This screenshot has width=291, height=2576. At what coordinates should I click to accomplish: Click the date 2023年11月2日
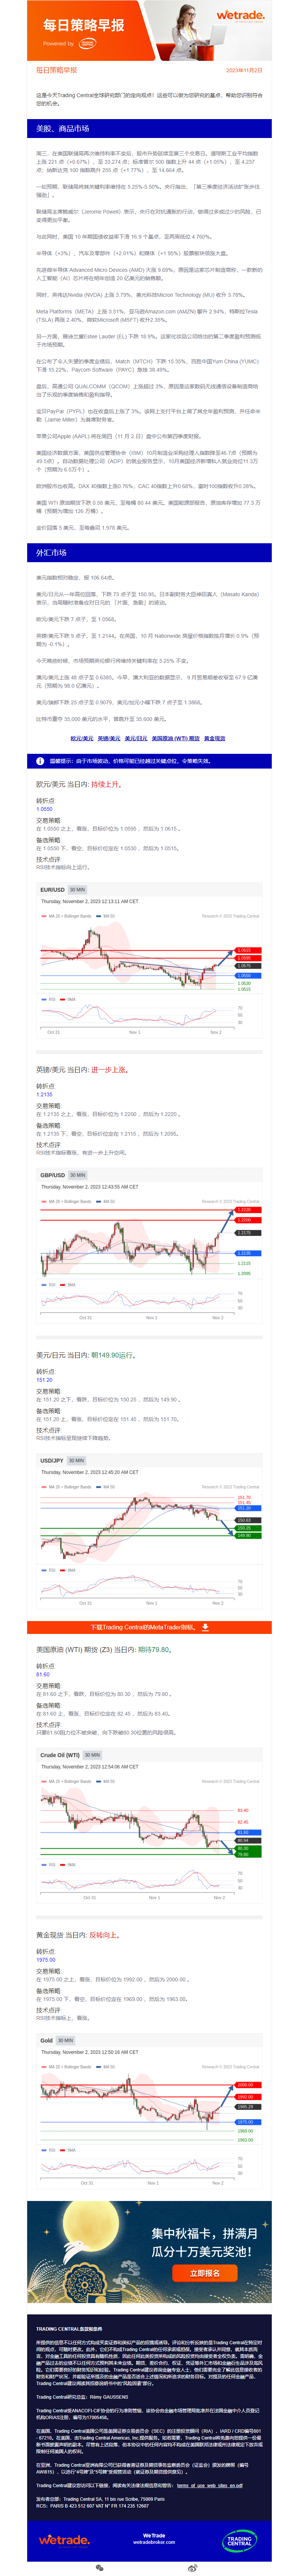pyautogui.click(x=244, y=71)
